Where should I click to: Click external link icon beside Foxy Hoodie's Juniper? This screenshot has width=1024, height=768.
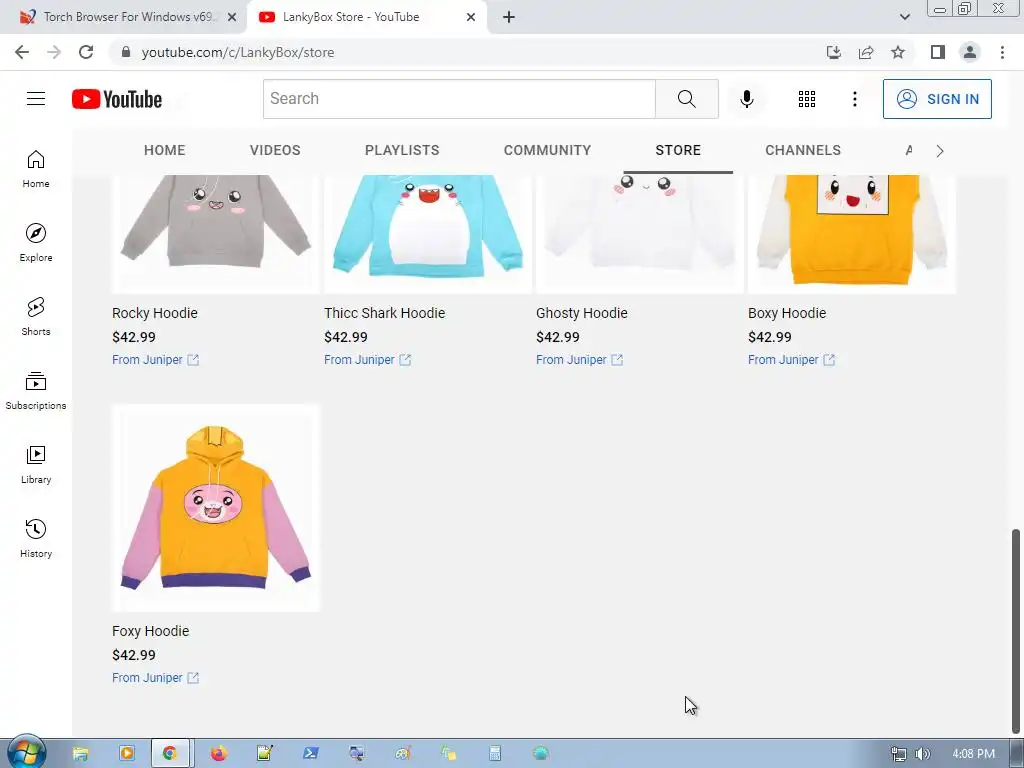[193, 678]
